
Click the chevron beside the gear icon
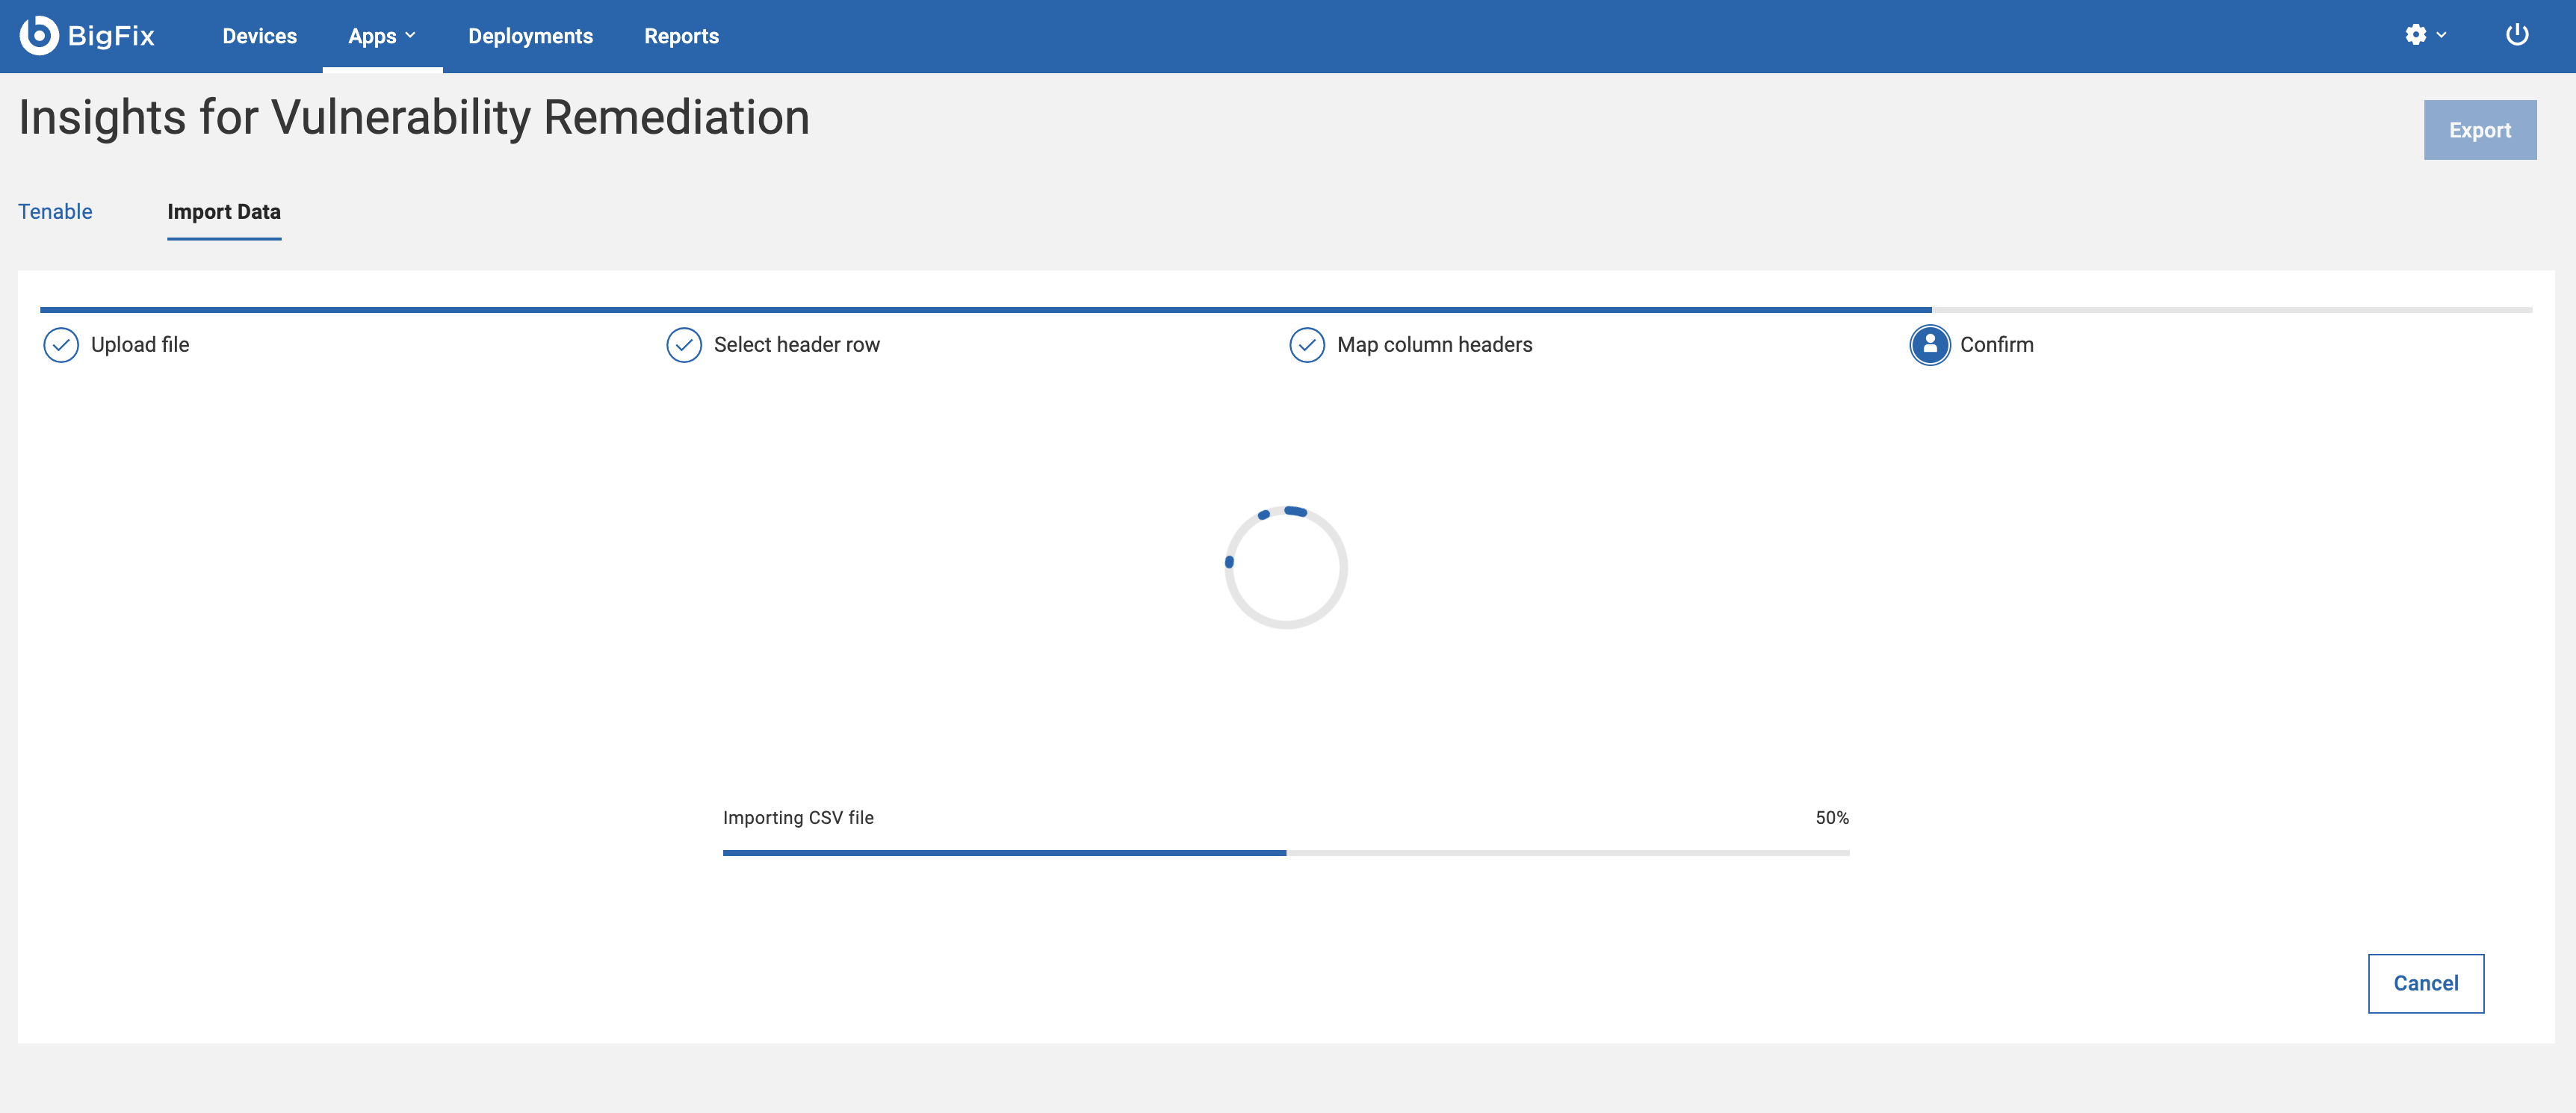pos(2441,35)
